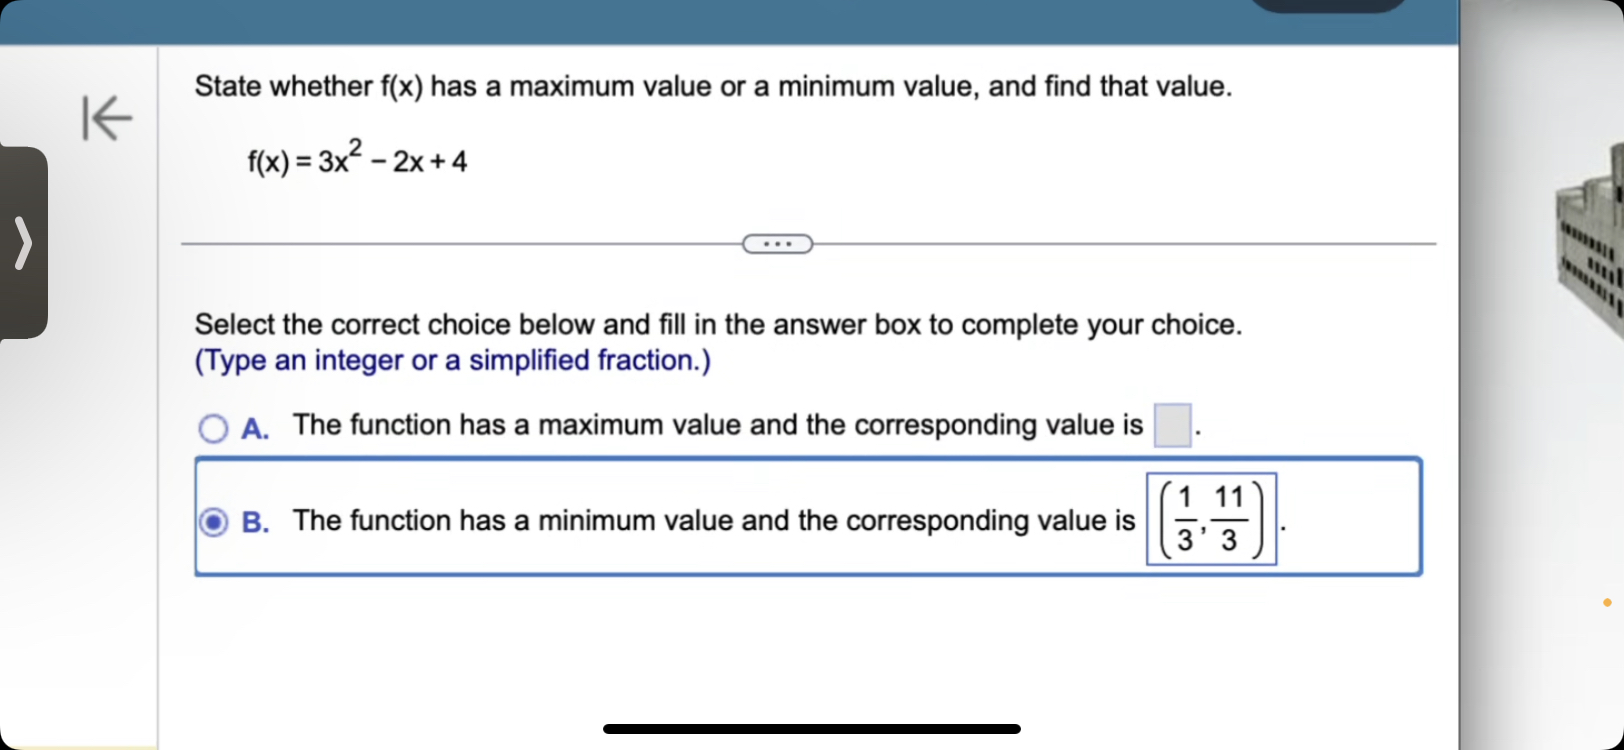
Task: Deselect the filled radio next to choice B
Action: coord(212,522)
